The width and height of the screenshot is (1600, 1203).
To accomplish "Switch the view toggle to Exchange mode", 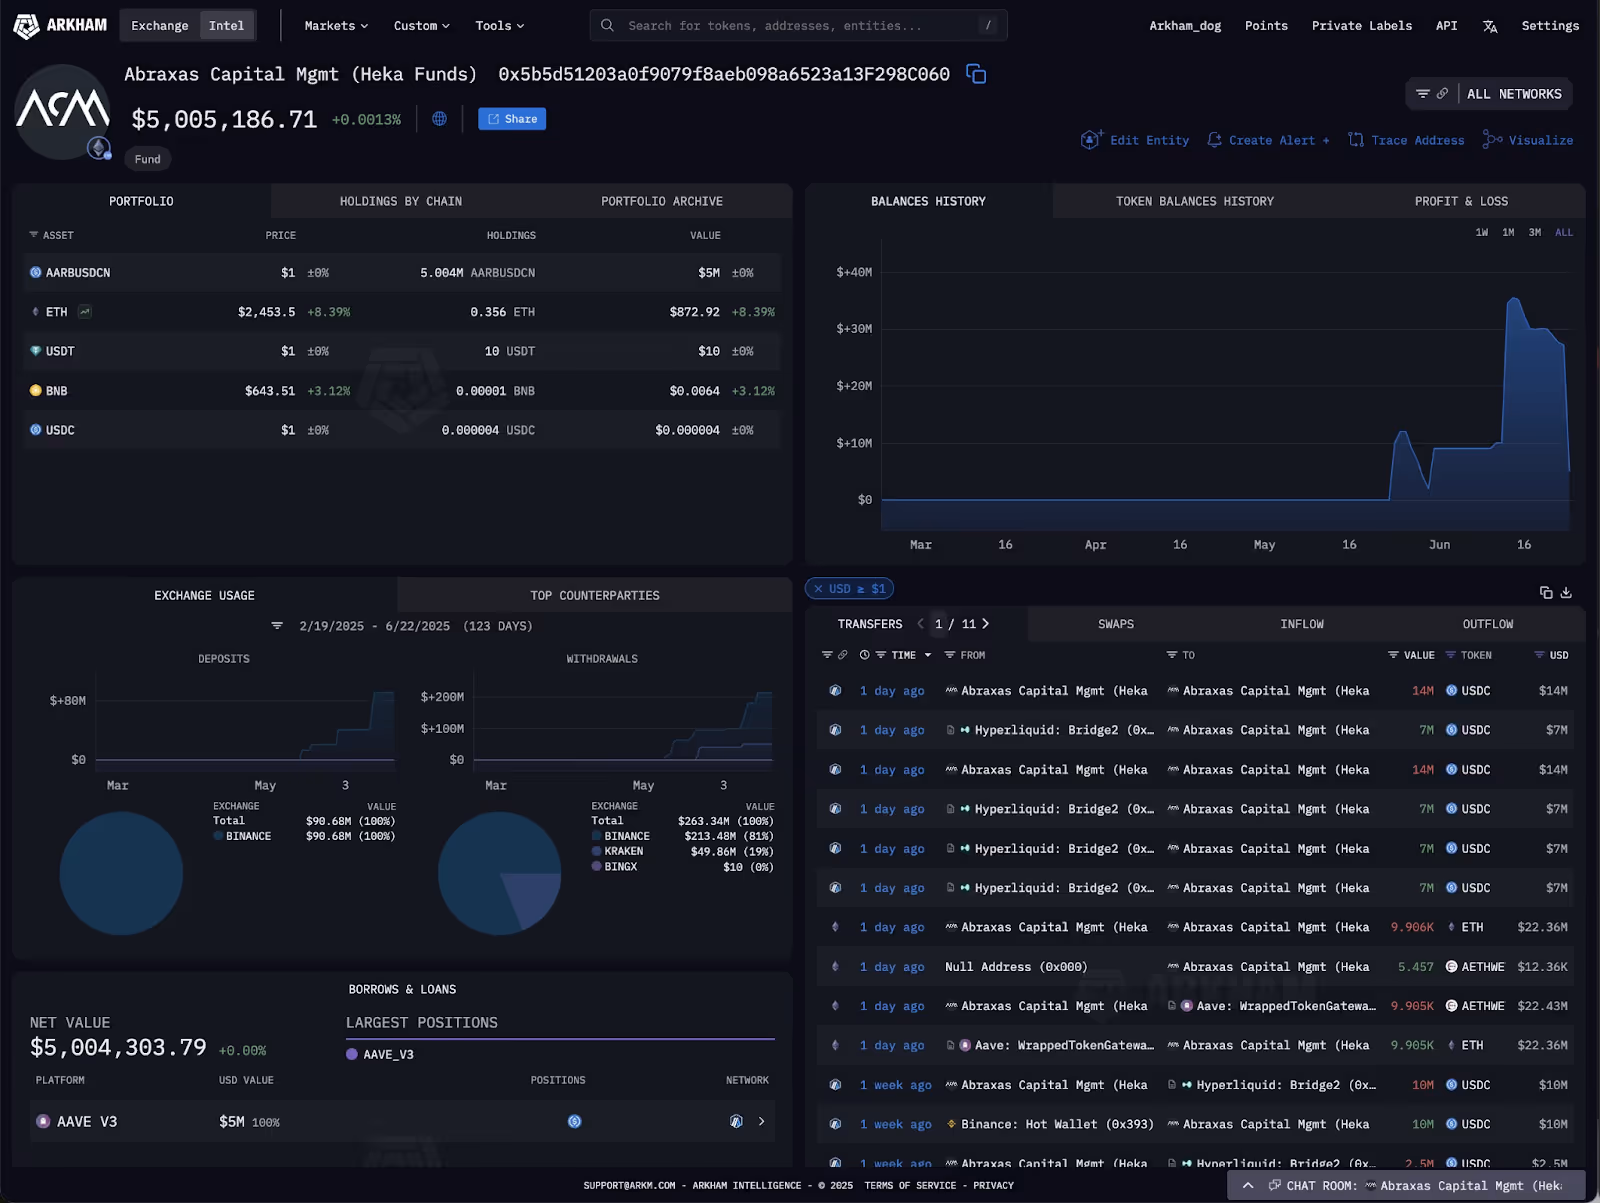I will [159, 25].
